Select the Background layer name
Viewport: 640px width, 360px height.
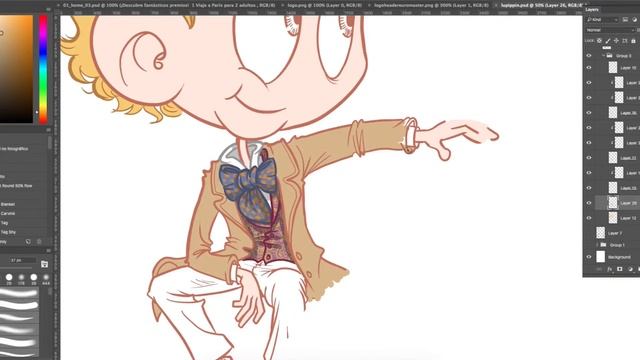[619, 257]
